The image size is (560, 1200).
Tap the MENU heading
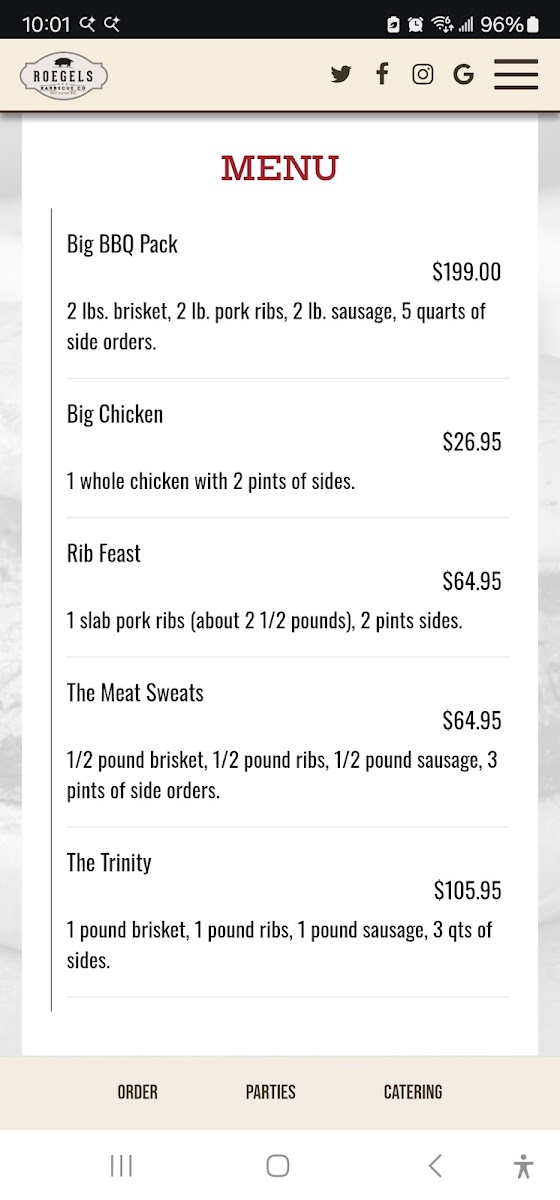(x=280, y=168)
